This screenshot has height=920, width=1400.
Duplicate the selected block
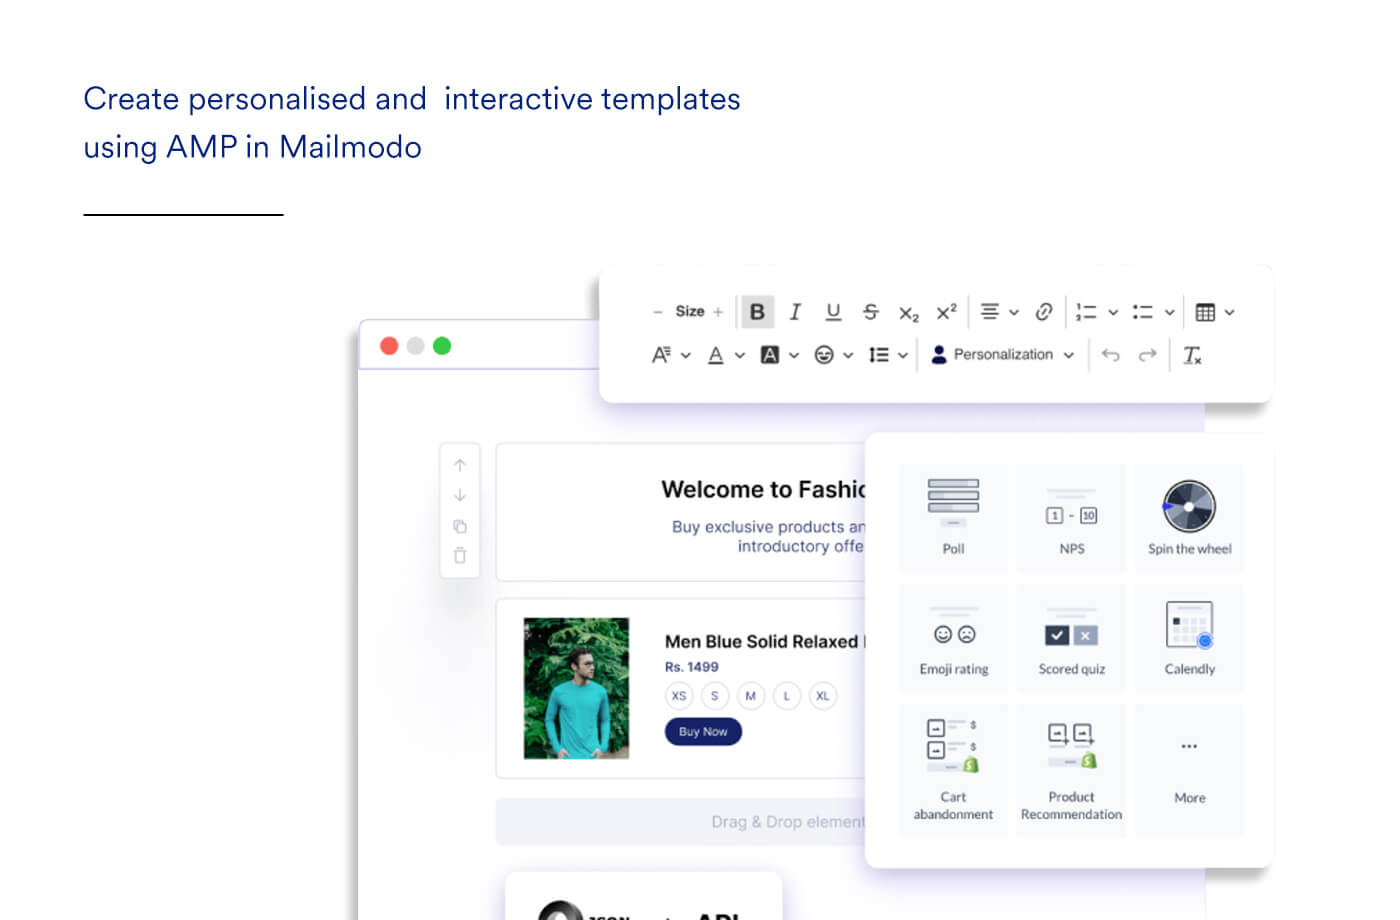(x=460, y=526)
